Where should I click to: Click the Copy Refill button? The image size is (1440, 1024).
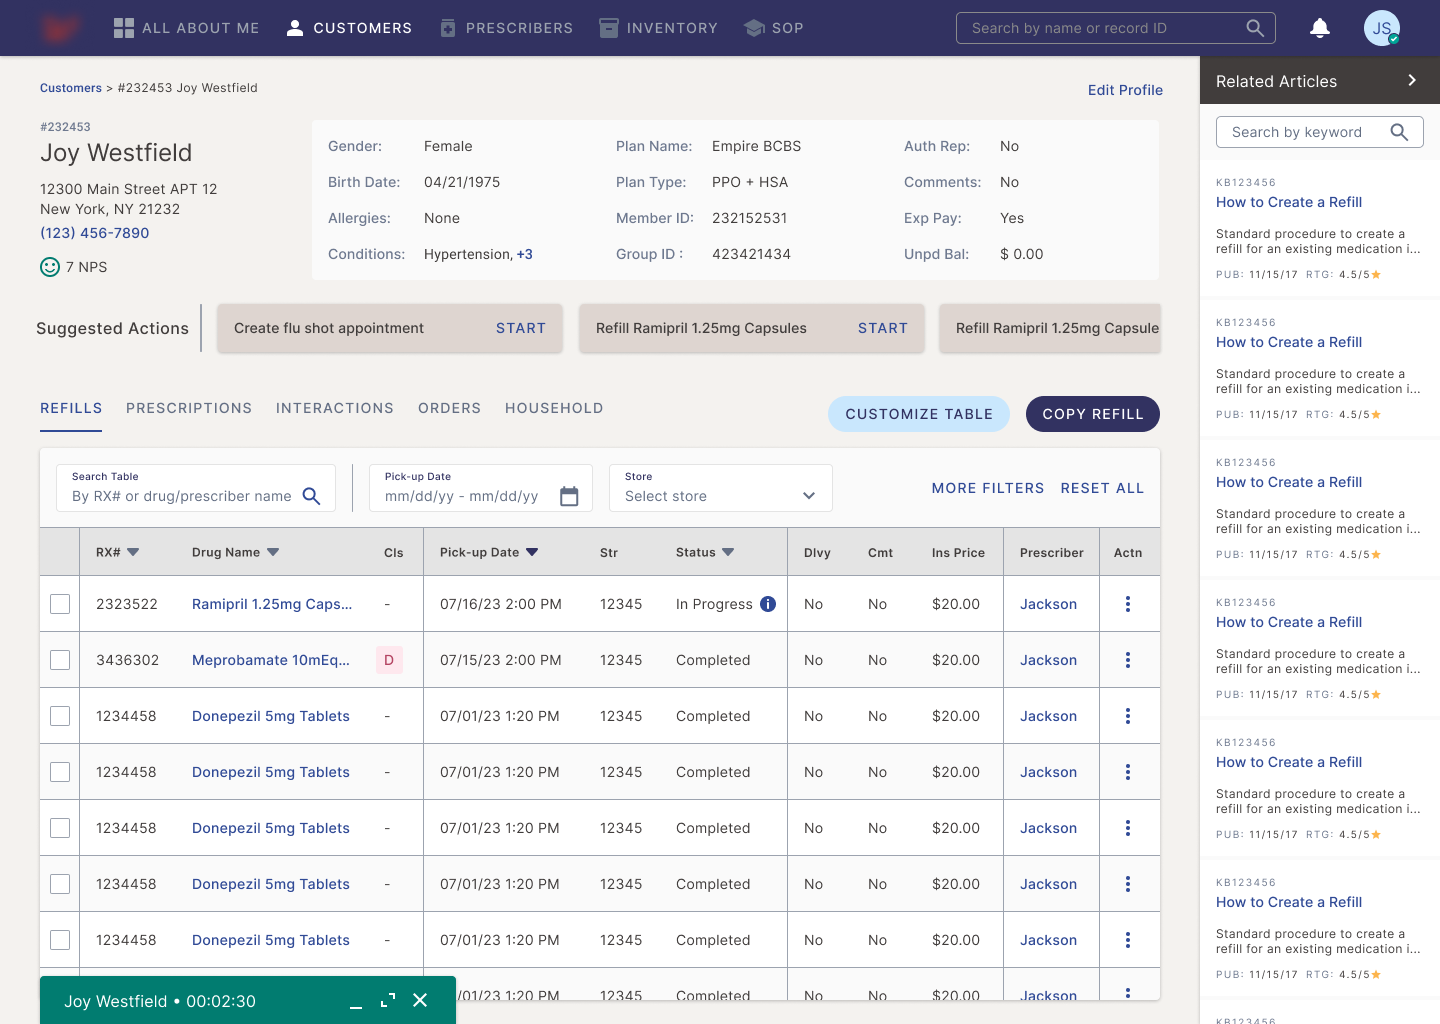point(1093,414)
